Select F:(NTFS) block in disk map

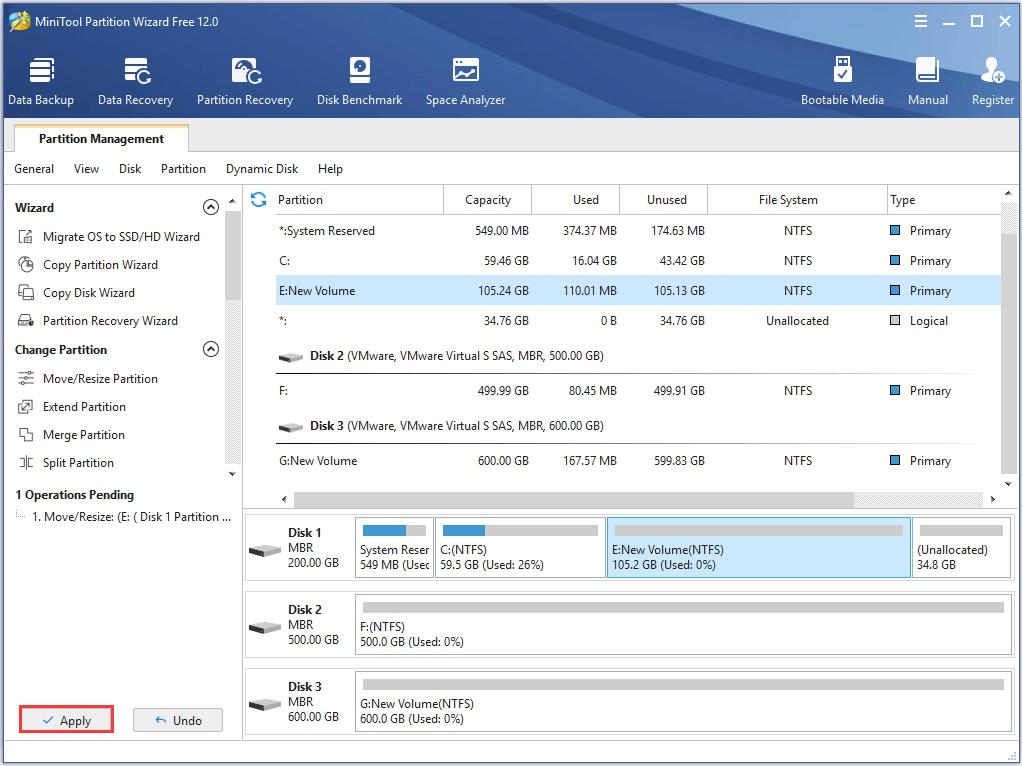(x=683, y=625)
